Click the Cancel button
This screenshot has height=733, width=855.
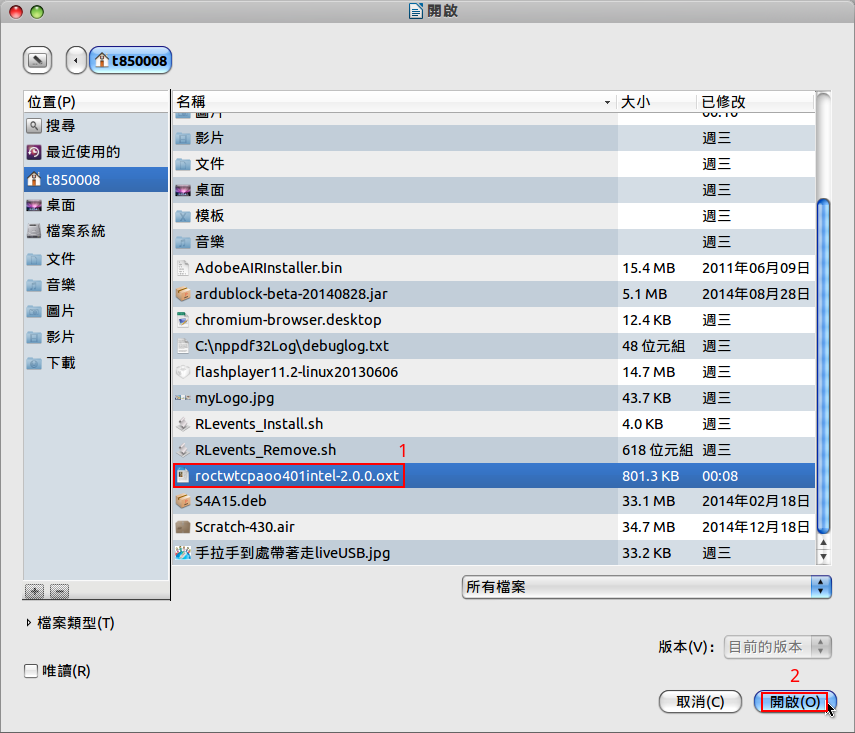click(700, 702)
